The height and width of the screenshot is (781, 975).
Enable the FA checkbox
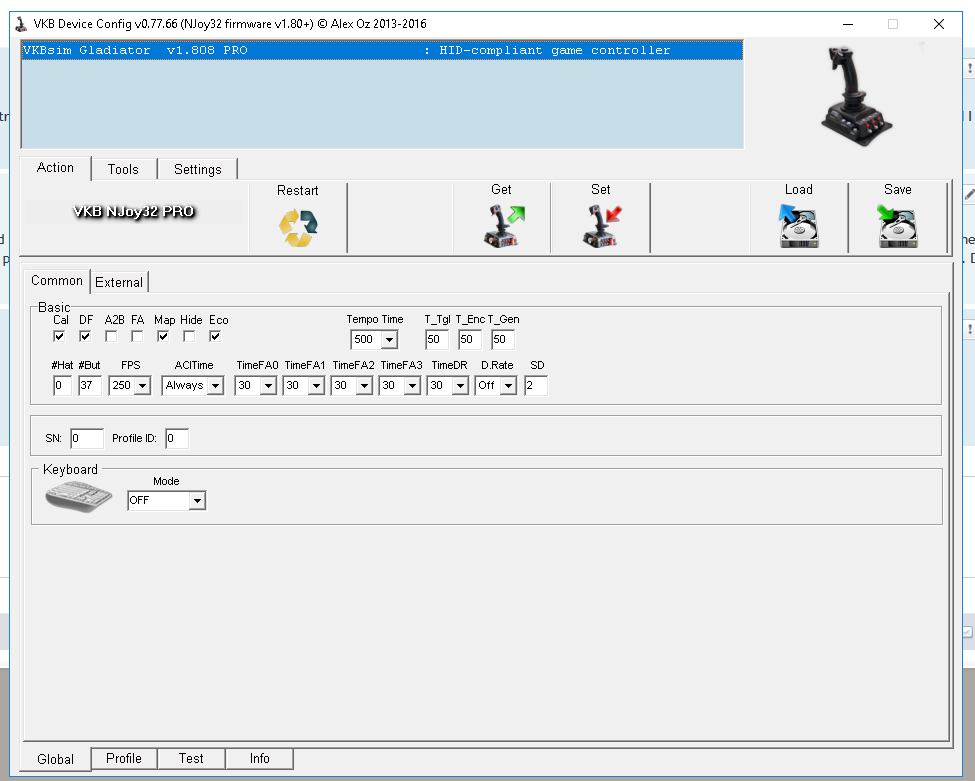(137, 336)
